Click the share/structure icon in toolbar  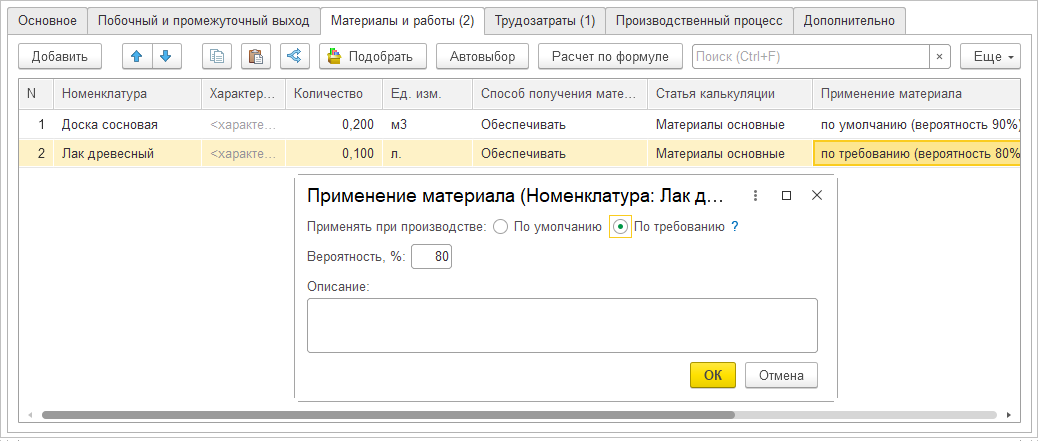point(294,56)
